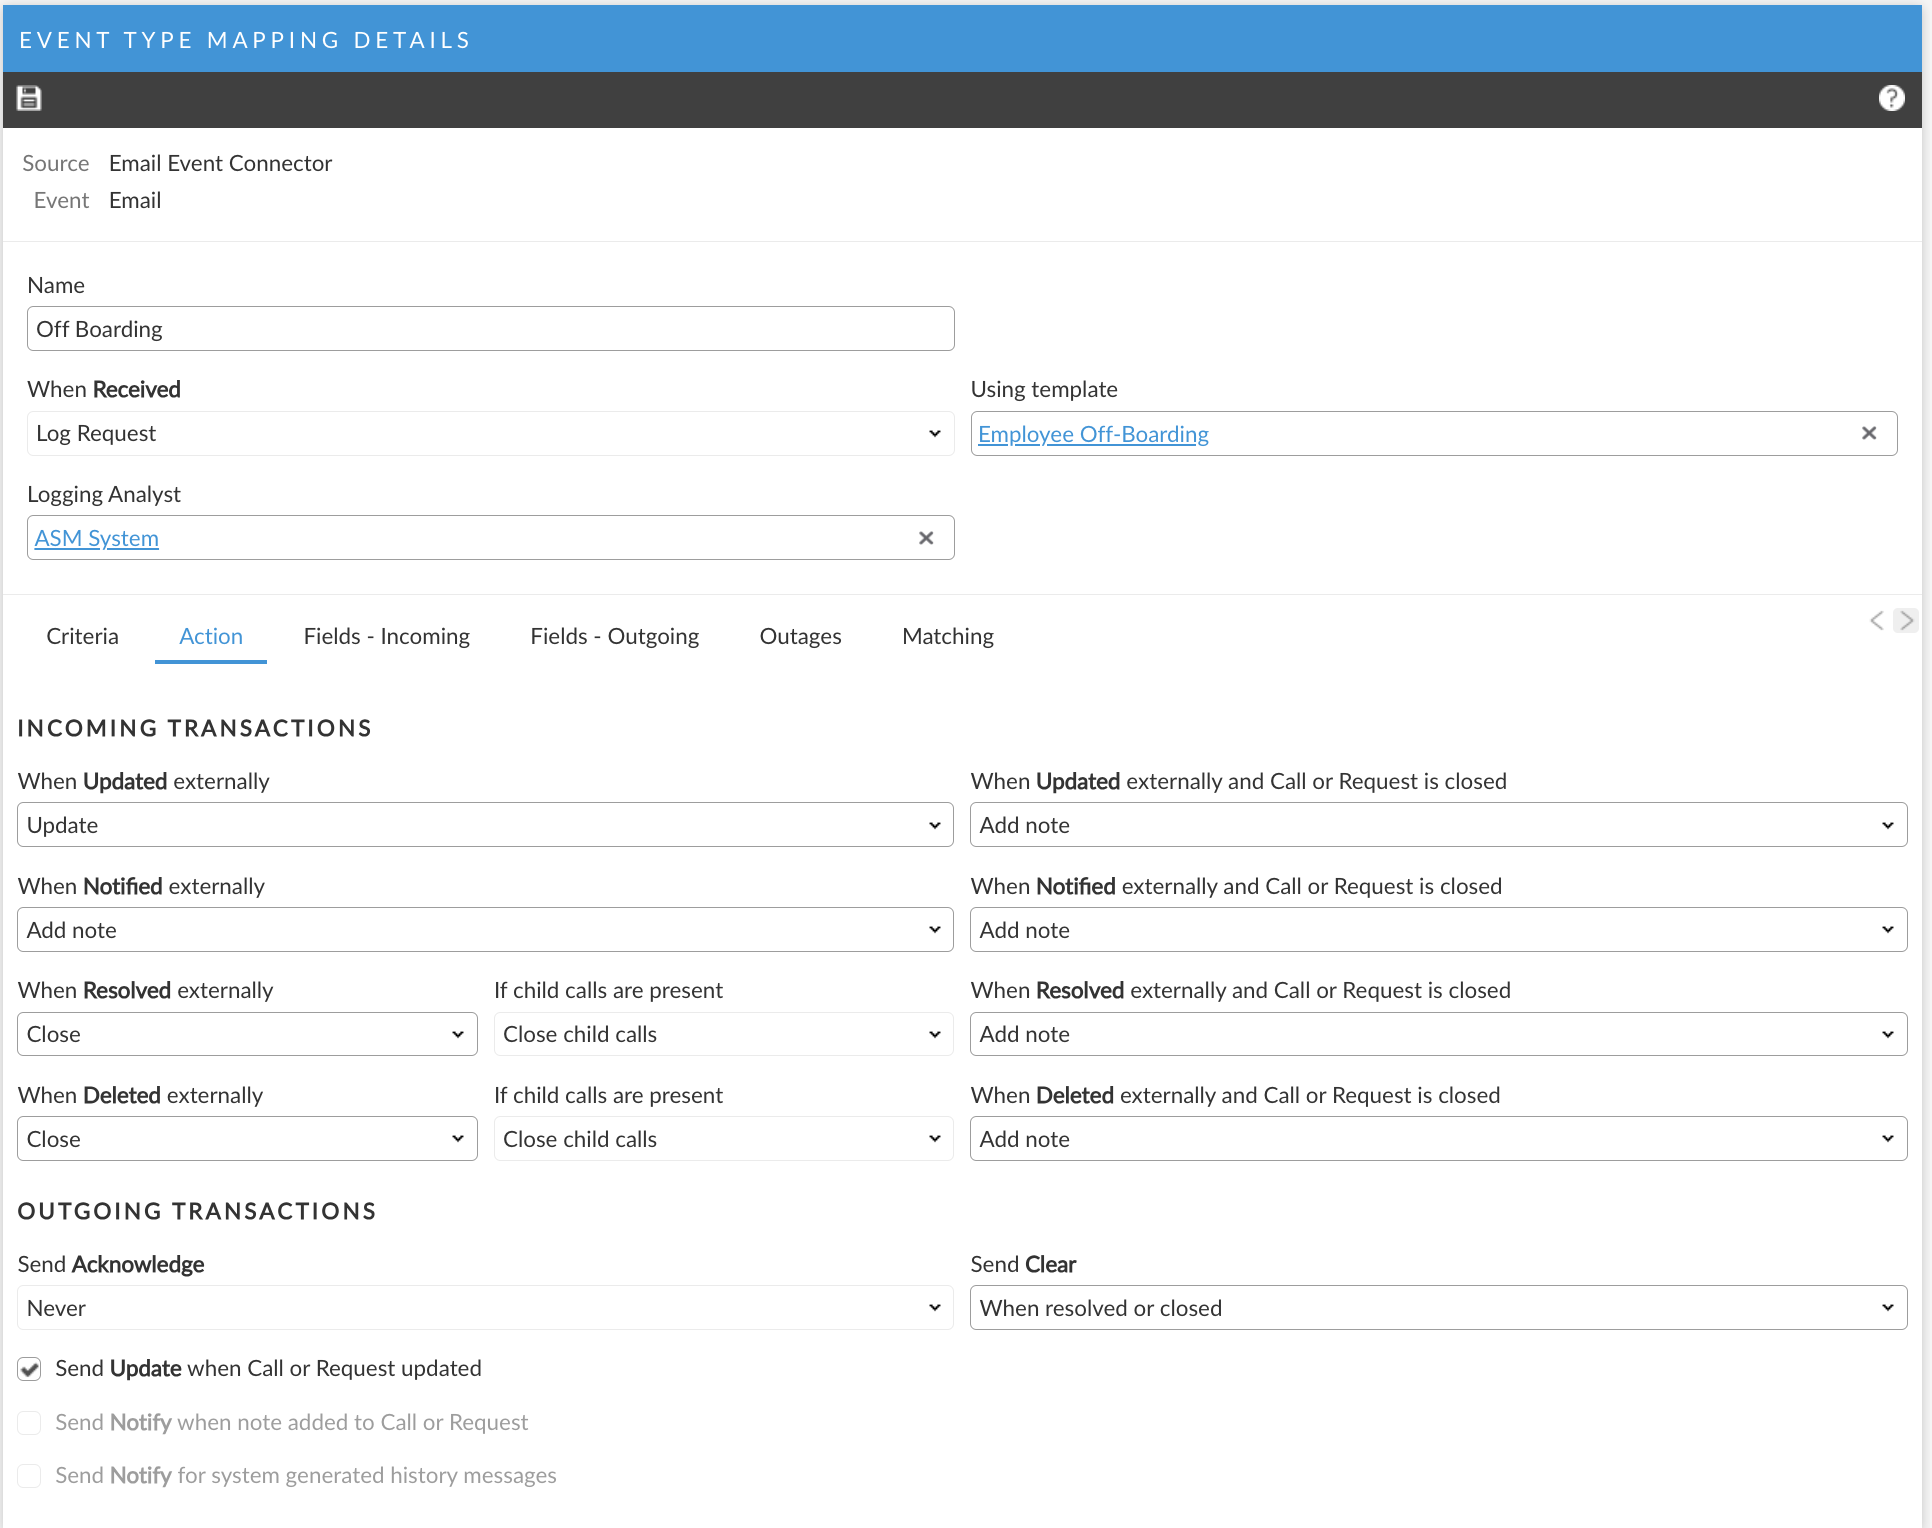Open When Resolved externally Close dropdown
The width and height of the screenshot is (1932, 1528).
[246, 1034]
